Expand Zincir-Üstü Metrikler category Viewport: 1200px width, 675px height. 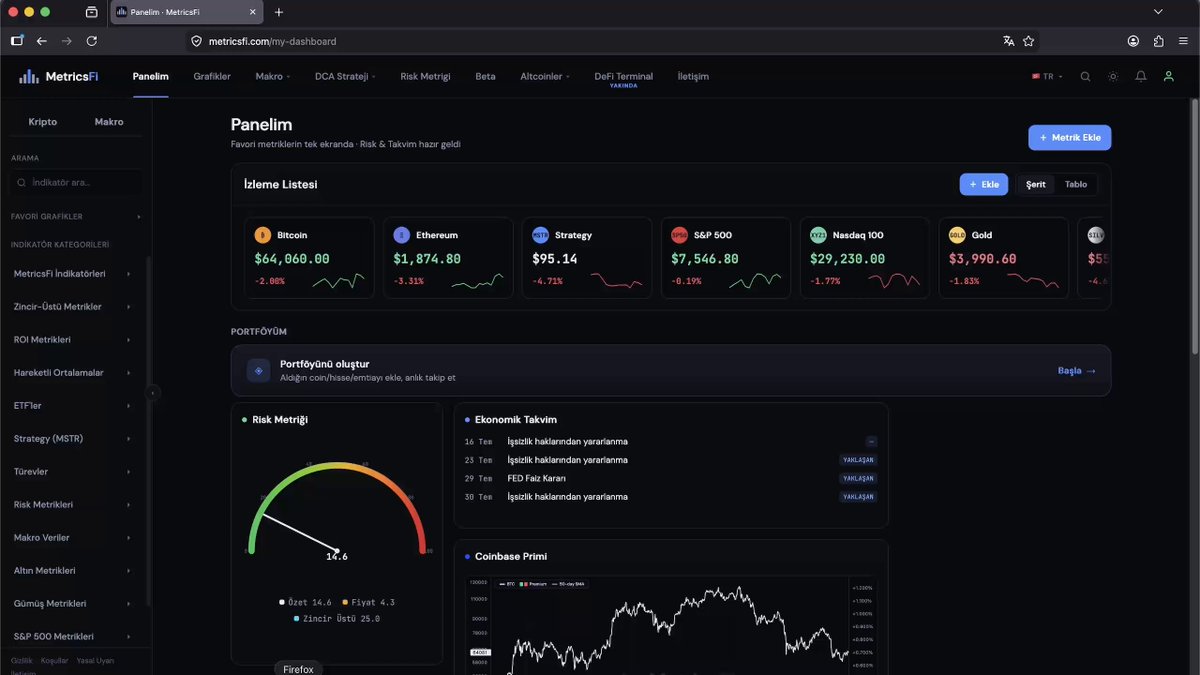click(x=73, y=307)
